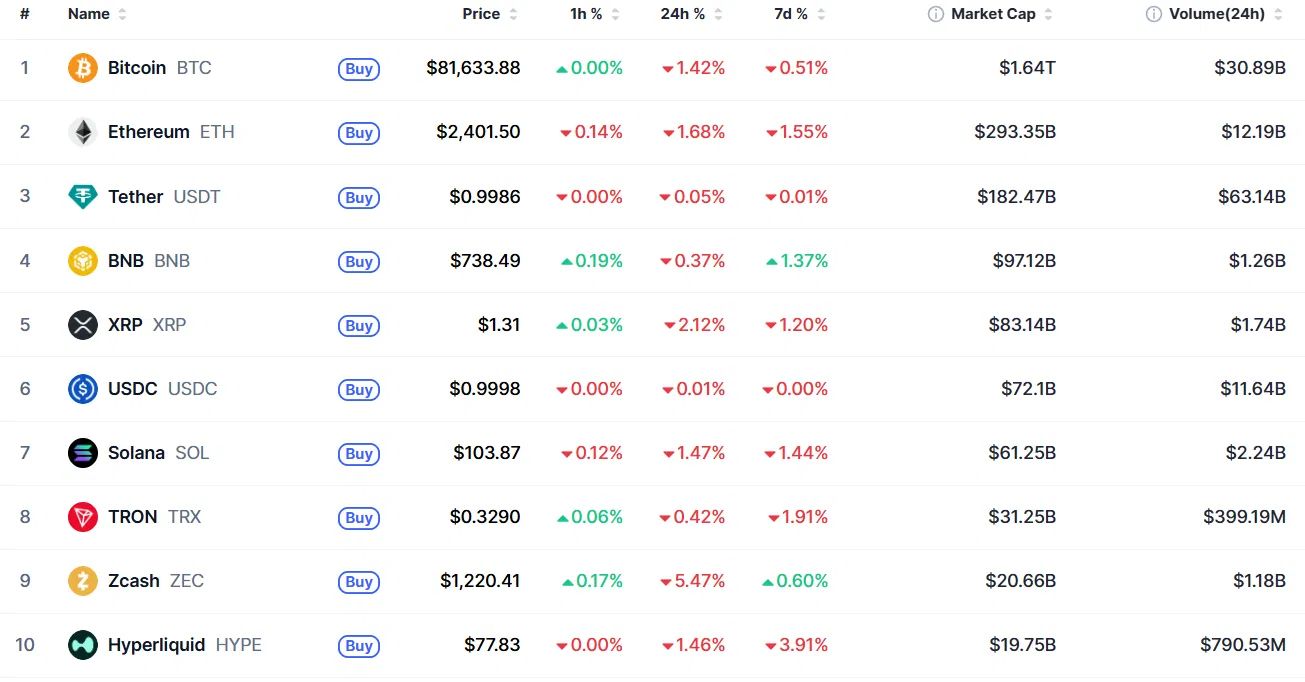Click the Volume(24h) info icon
The width and height of the screenshot is (1305, 682).
(x=1153, y=14)
